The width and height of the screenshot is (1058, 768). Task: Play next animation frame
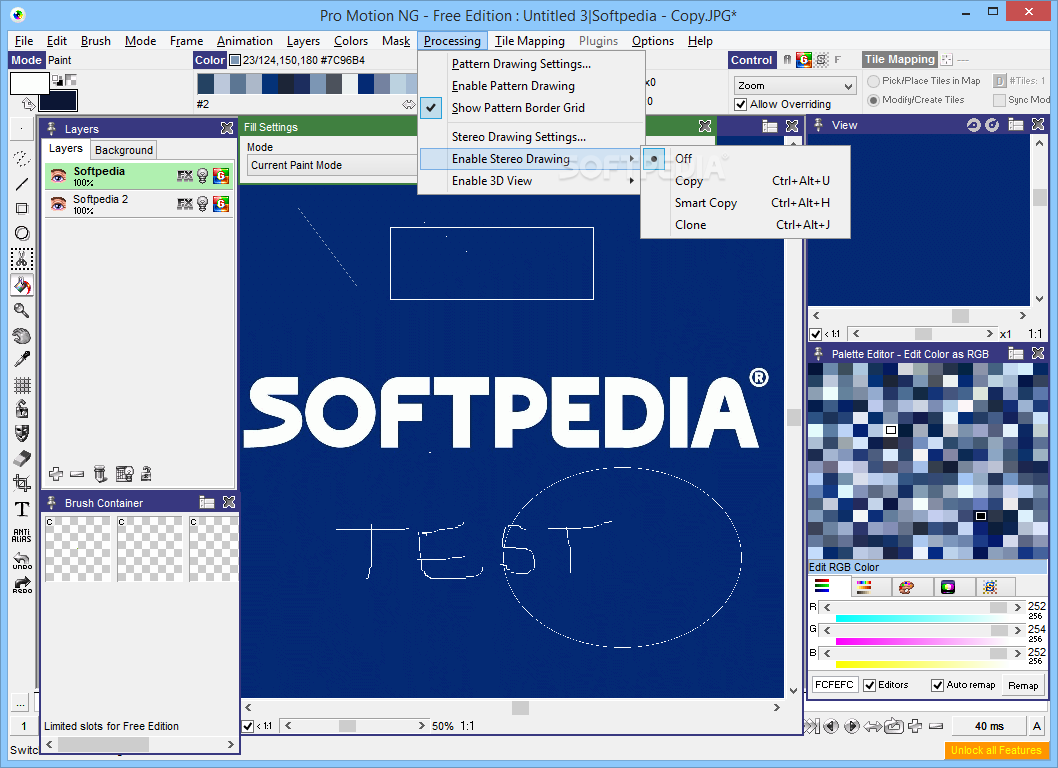pyautogui.click(x=852, y=726)
